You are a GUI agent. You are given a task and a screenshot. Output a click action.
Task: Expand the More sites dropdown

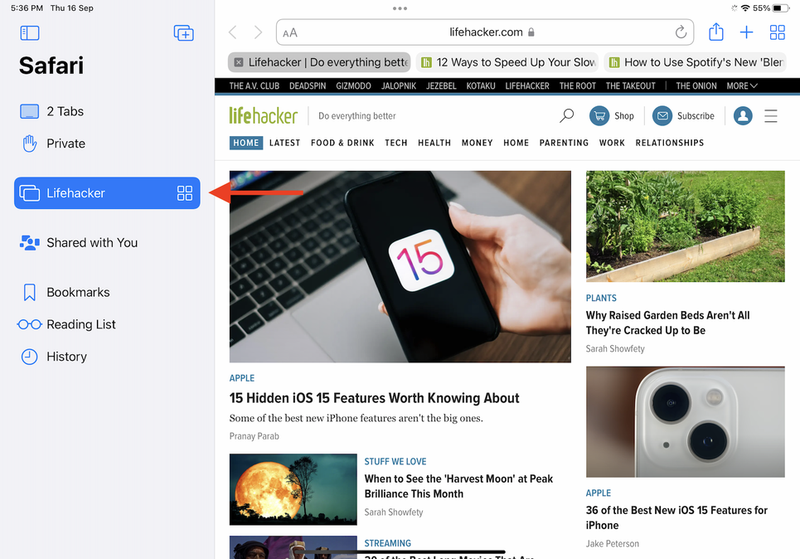pyautogui.click(x=742, y=86)
